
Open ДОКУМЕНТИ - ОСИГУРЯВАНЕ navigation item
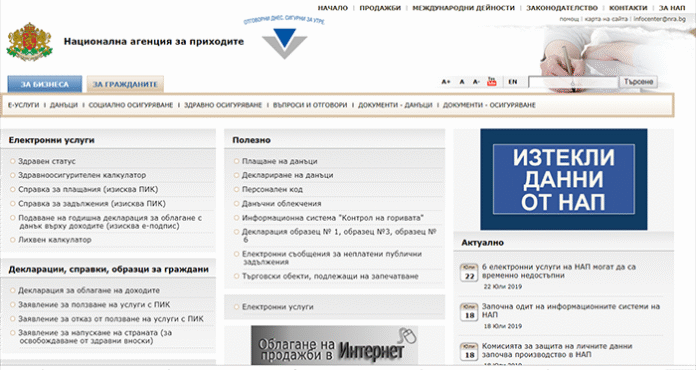(x=489, y=105)
